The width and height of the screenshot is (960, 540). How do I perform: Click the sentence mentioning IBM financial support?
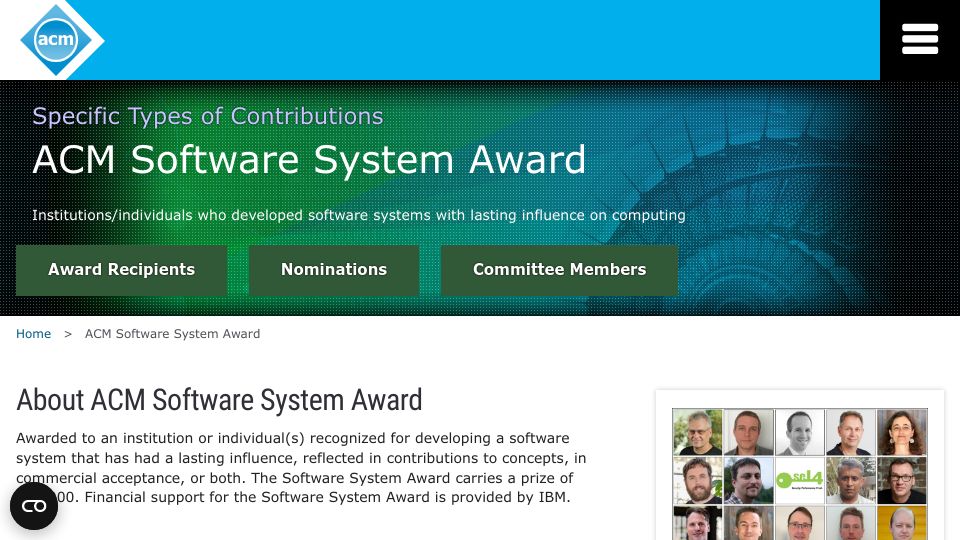click(x=328, y=497)
